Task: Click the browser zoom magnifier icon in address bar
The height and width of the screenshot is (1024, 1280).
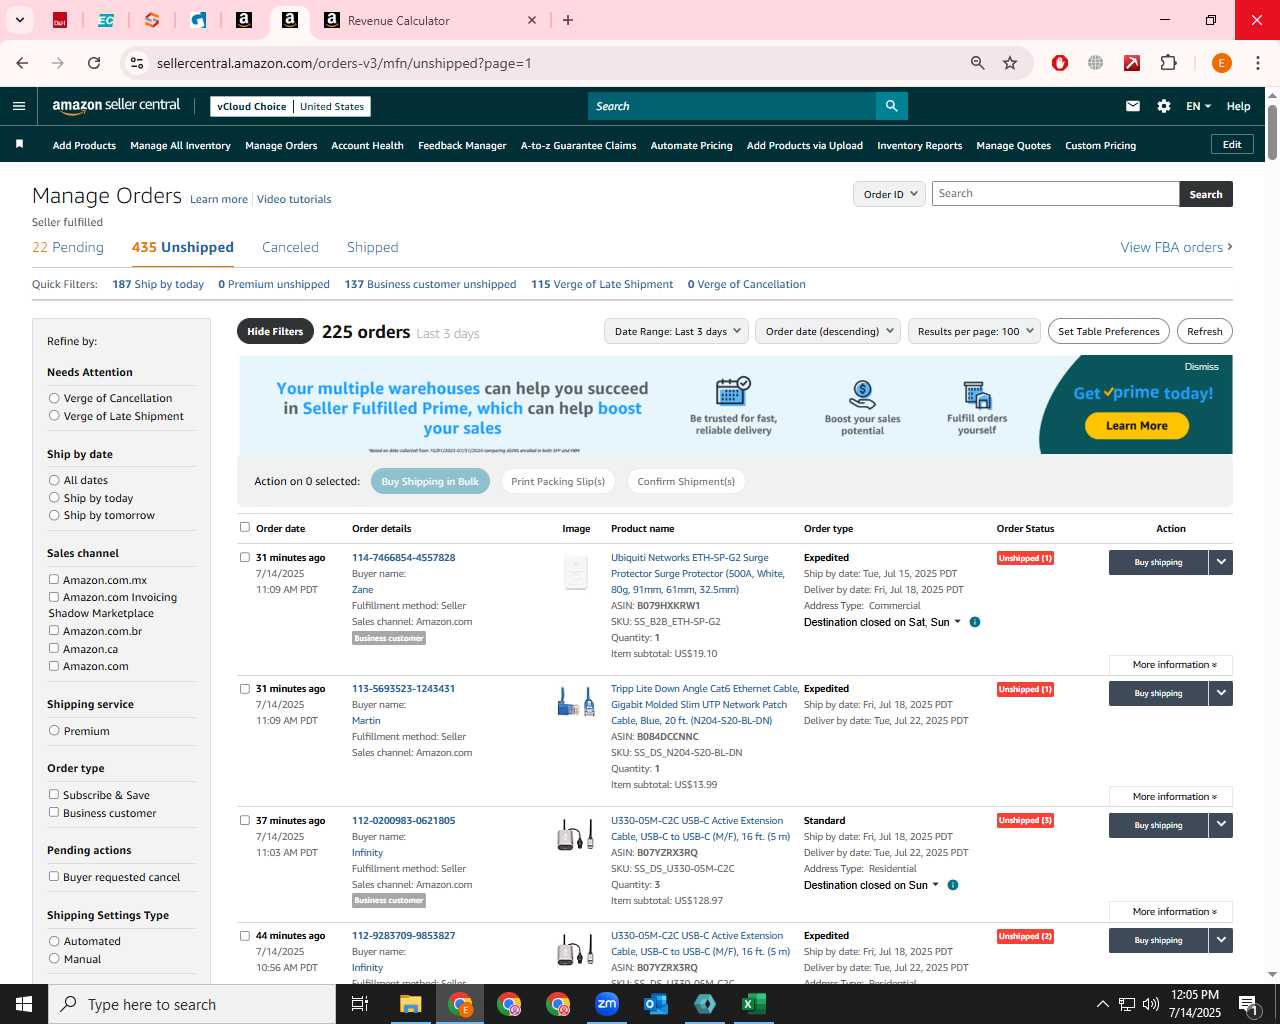Action: [x=978, y=63]
